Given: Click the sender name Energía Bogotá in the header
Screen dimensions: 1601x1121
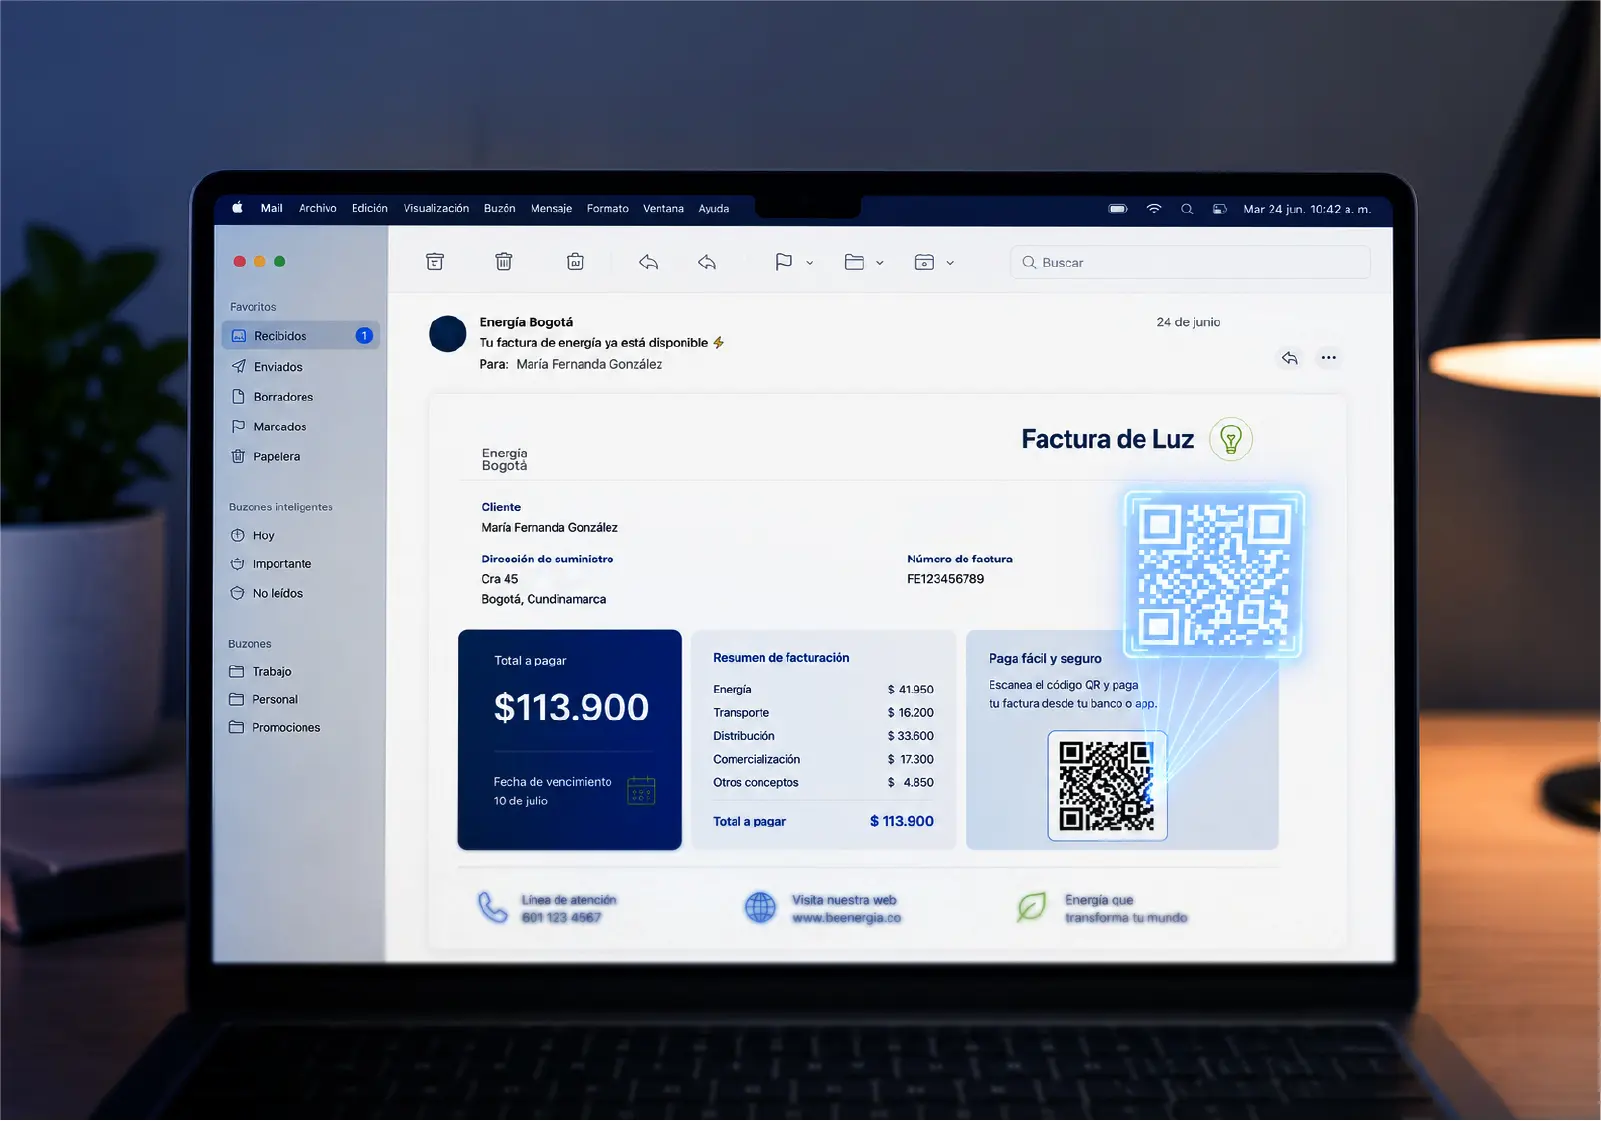Looking at the screenshot, I should click(x=526, y=322).
